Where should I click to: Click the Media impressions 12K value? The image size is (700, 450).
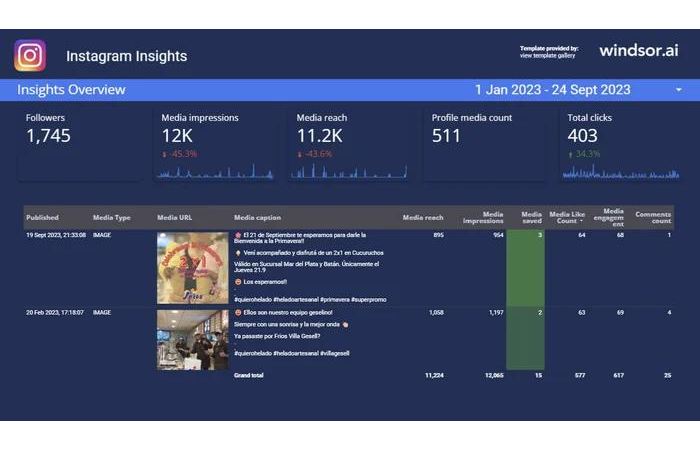[177, 136]
